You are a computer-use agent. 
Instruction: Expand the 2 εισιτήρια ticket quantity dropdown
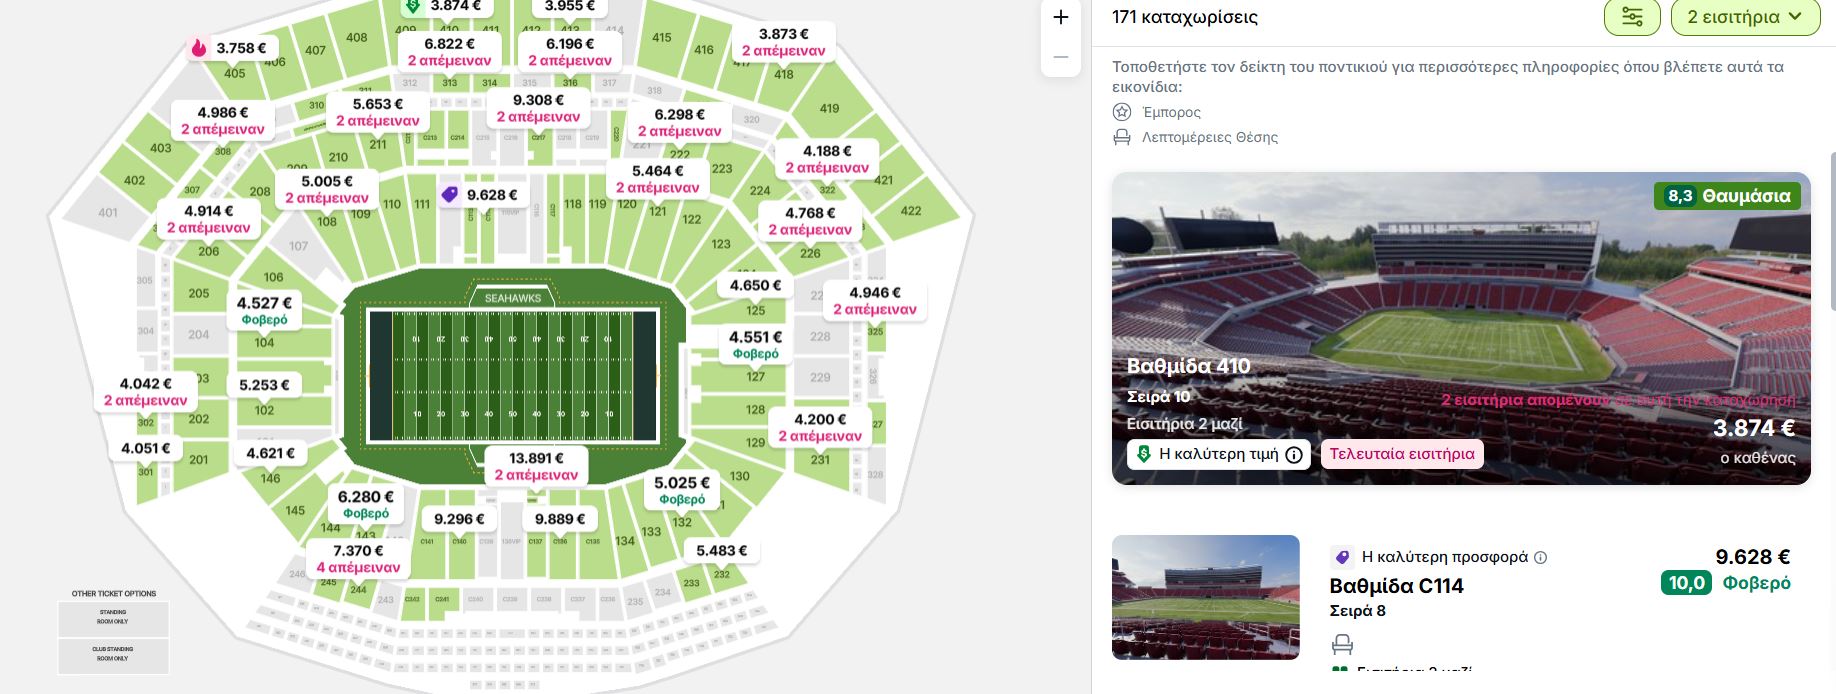click(1745, 17)
